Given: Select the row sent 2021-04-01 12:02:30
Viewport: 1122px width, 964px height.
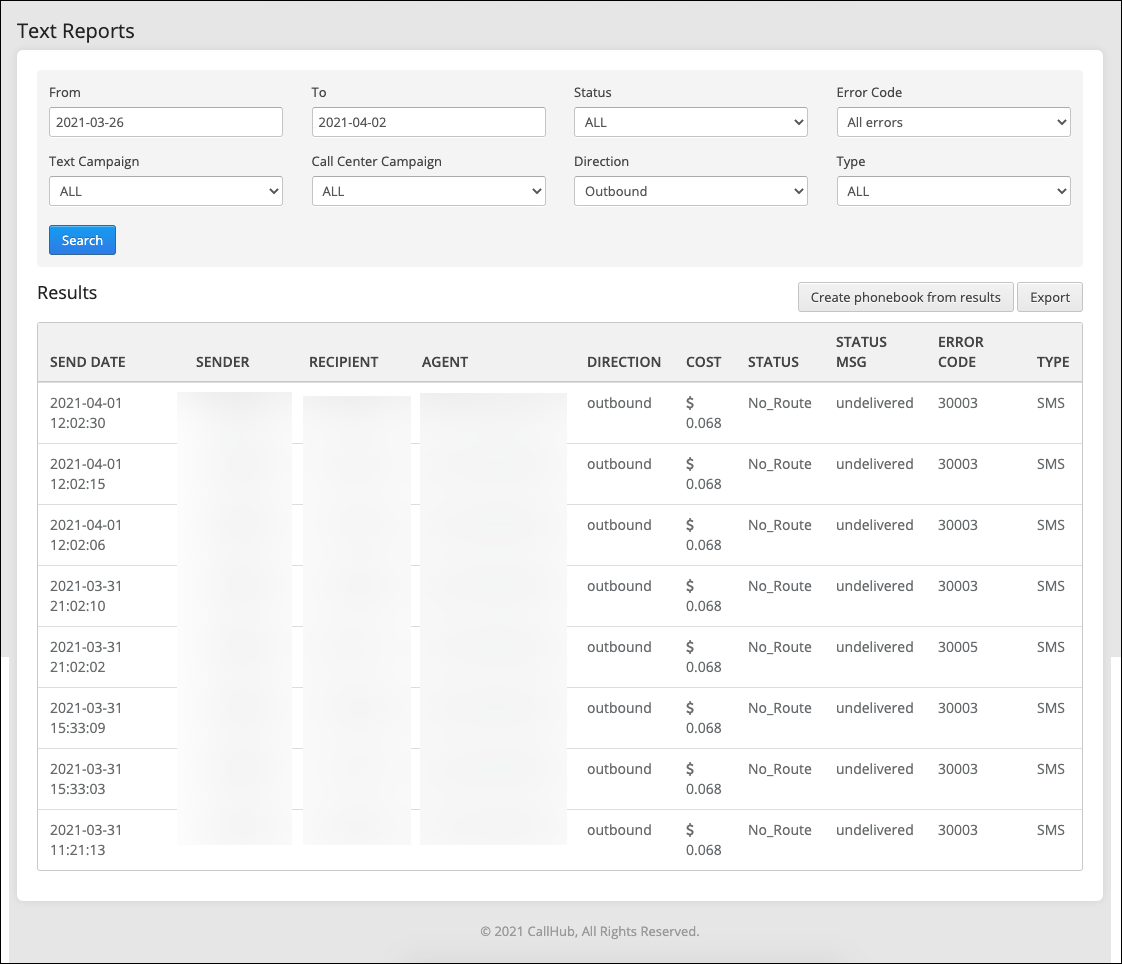Looking at the screenshot, I should click(x=560, y=413).
